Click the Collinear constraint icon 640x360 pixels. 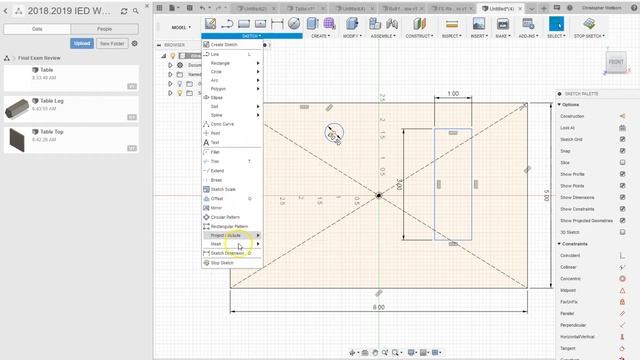pyautogui.click(x=622, y=267)
